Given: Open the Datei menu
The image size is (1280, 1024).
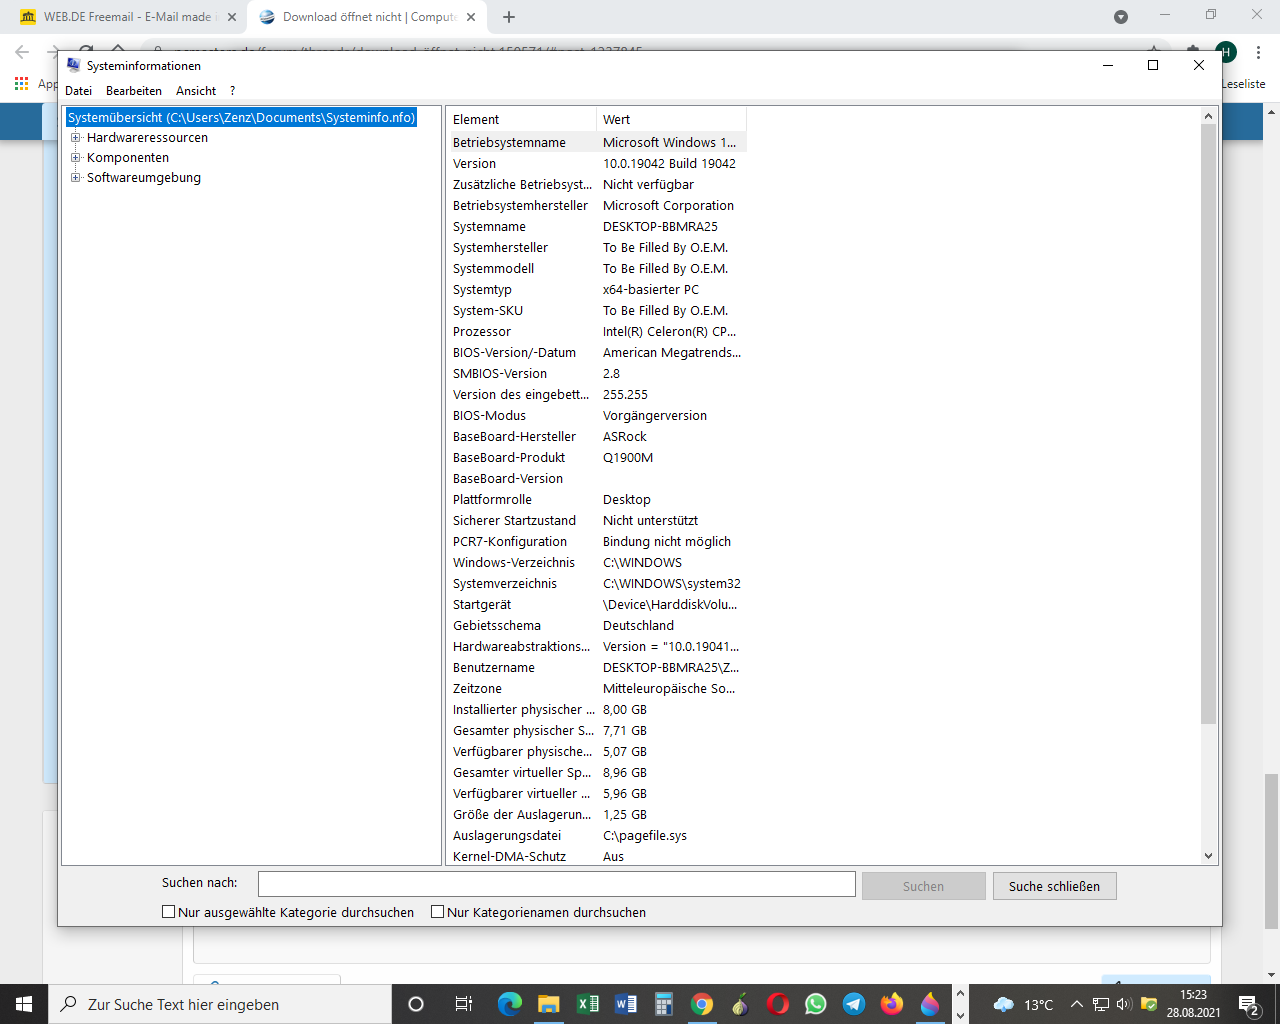Looking at the screenshot, I should (79, 91).
